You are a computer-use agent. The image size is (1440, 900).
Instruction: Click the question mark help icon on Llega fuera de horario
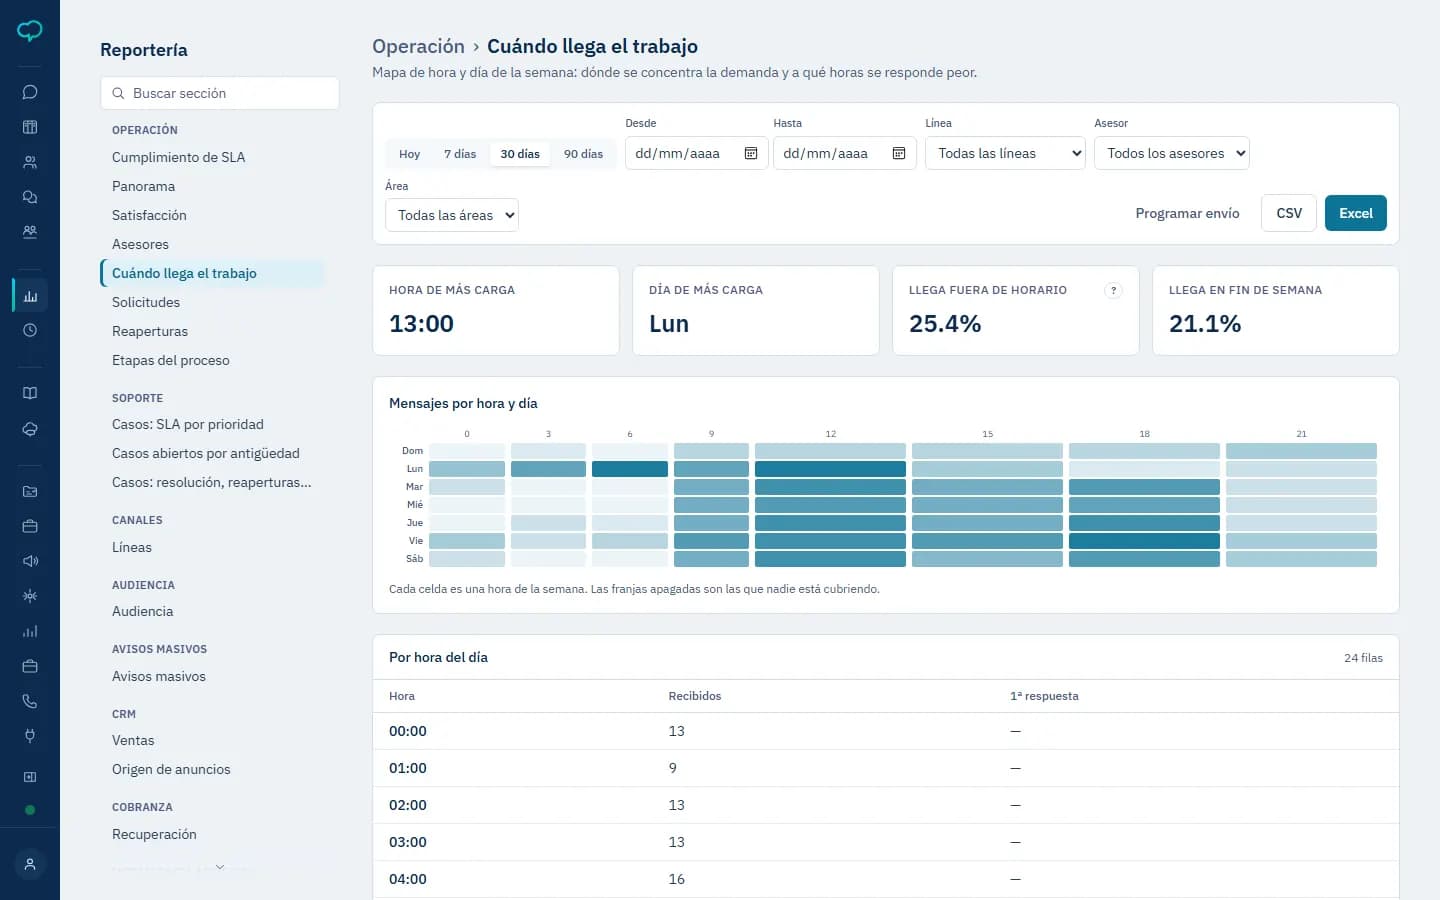(1113, 290)
